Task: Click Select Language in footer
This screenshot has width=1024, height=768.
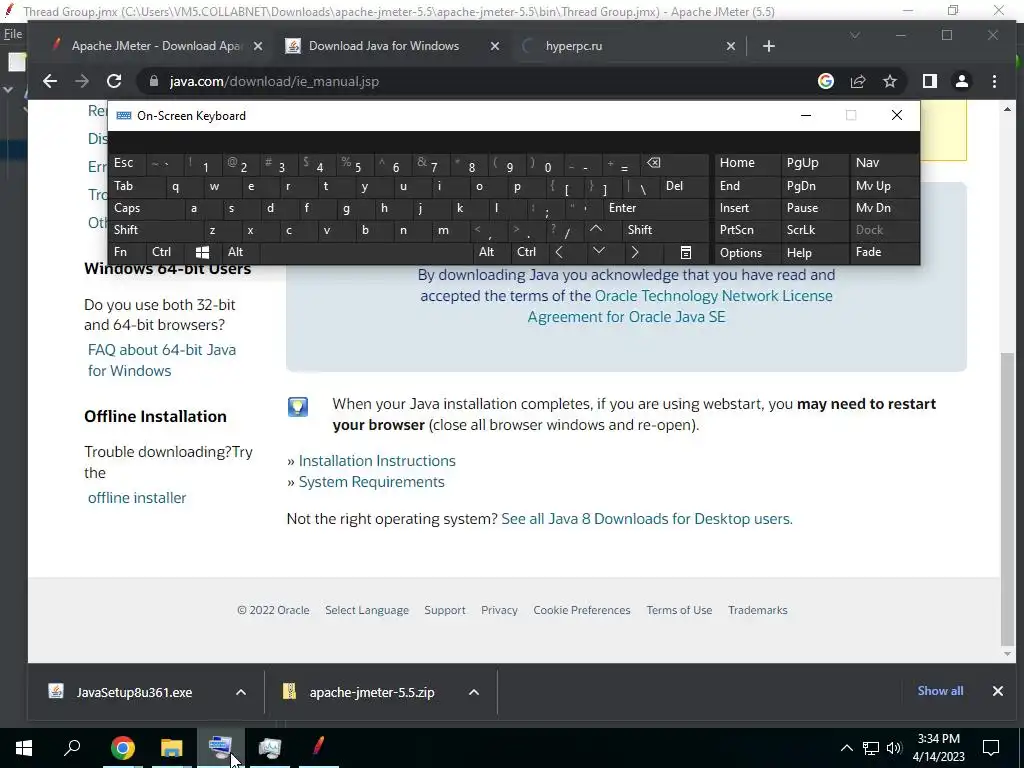Action: point(367,610)
